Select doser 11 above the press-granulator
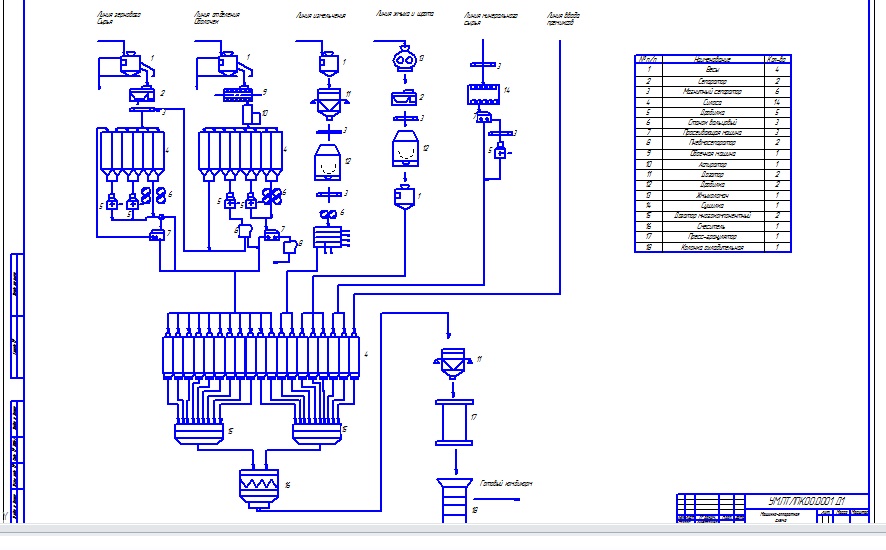886x550 pixels. pos(453,363)
